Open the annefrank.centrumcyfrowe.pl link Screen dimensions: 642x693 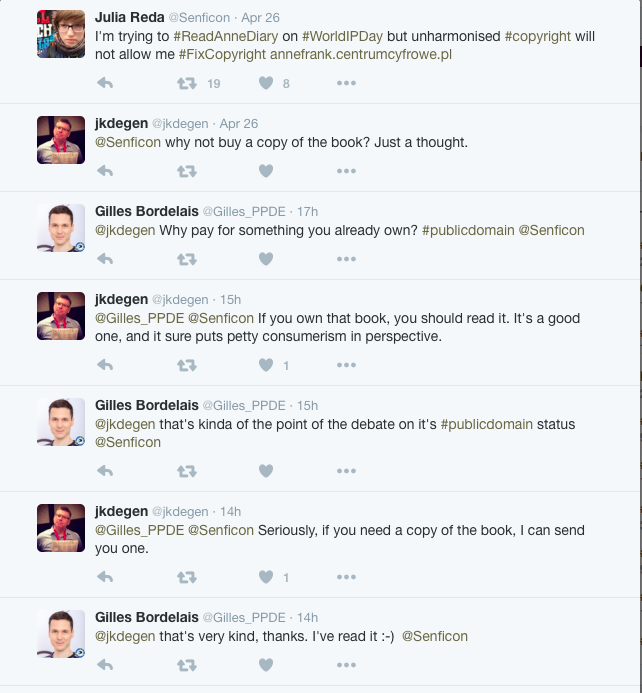[361, 54]
